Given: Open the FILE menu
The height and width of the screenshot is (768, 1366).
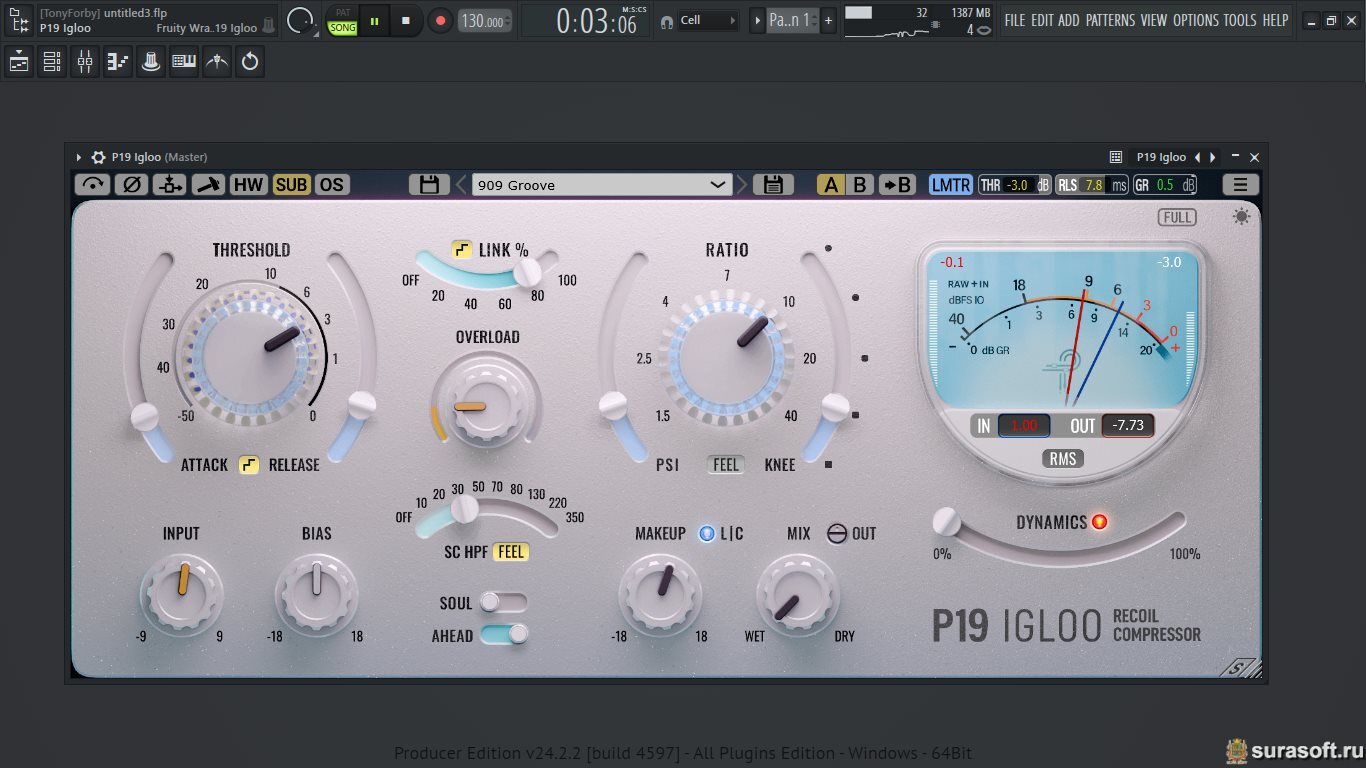Looking at the screenshot, I should 1015,20.
